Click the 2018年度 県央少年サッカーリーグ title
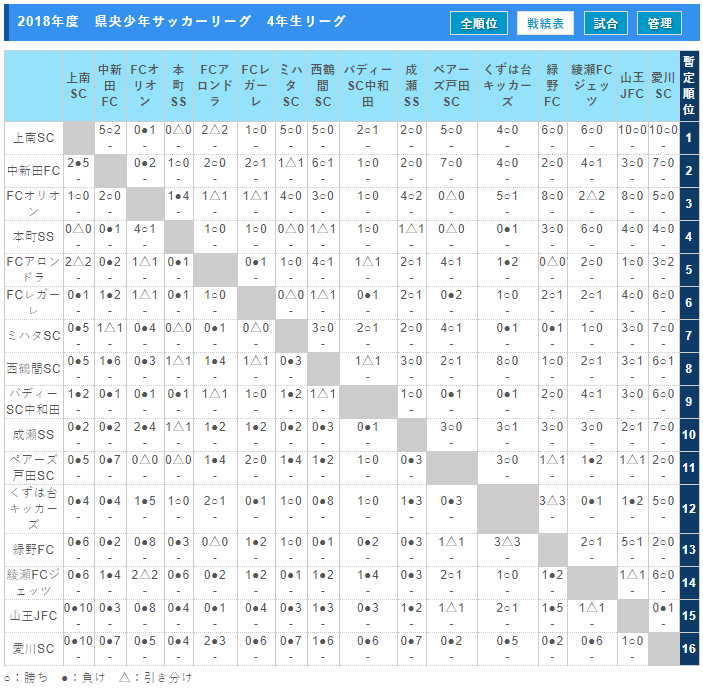 click(182, 22)
